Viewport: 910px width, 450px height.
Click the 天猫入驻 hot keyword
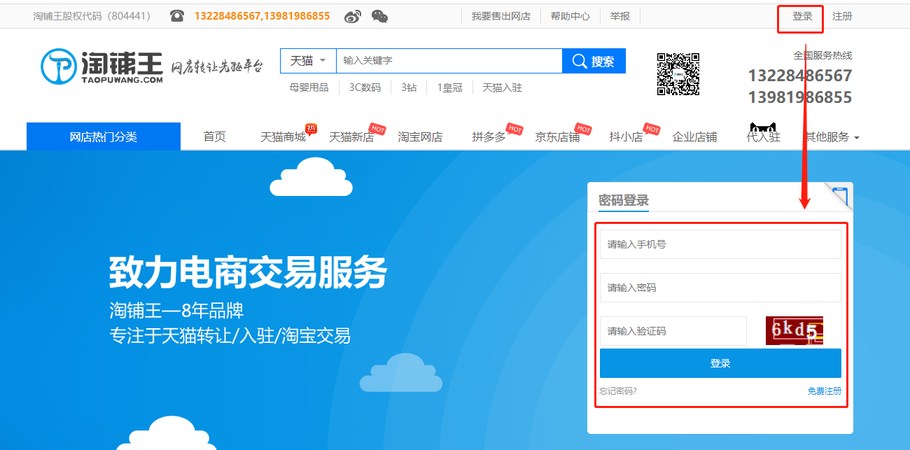pos(502,88)
